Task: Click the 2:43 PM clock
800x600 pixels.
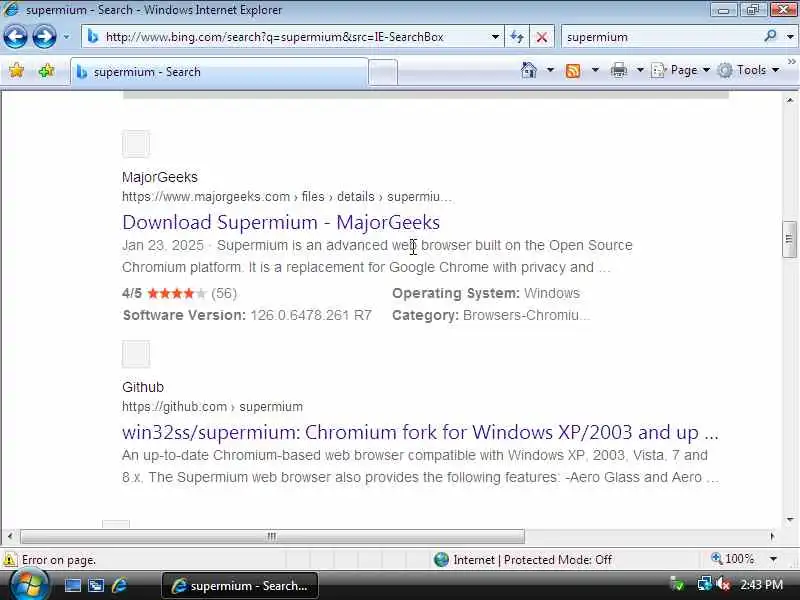Action: point(761,584)
